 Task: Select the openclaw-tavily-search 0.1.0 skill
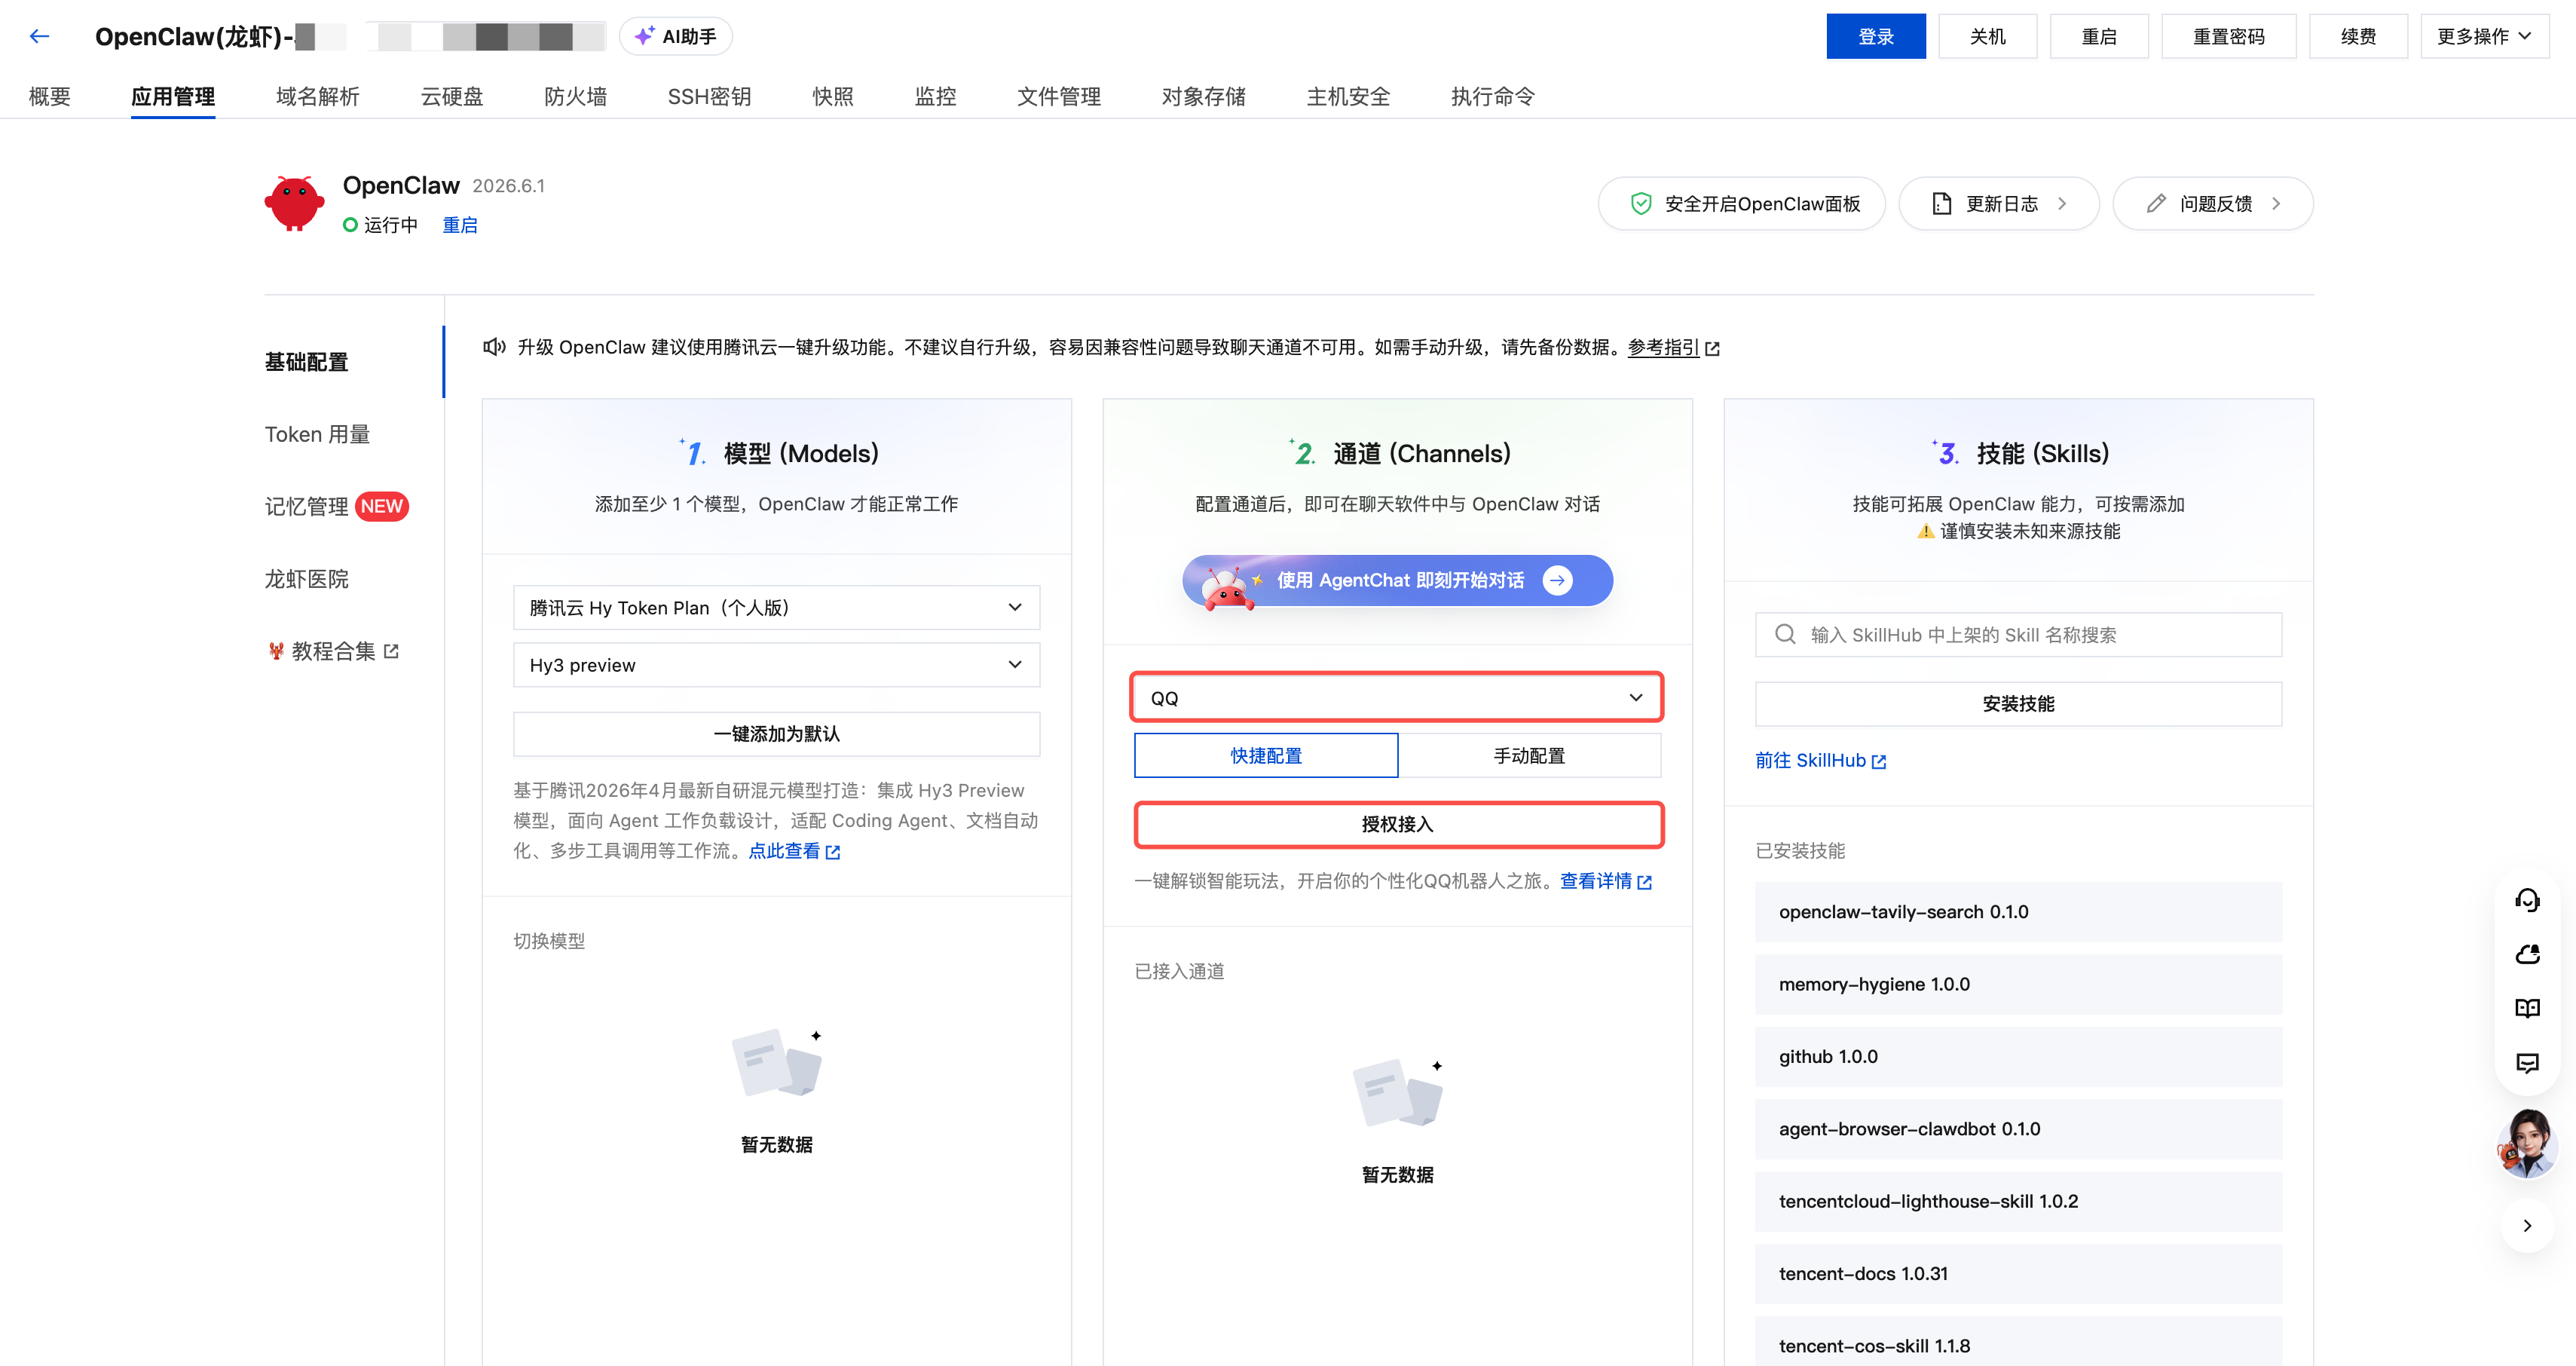click(2018, 912)
